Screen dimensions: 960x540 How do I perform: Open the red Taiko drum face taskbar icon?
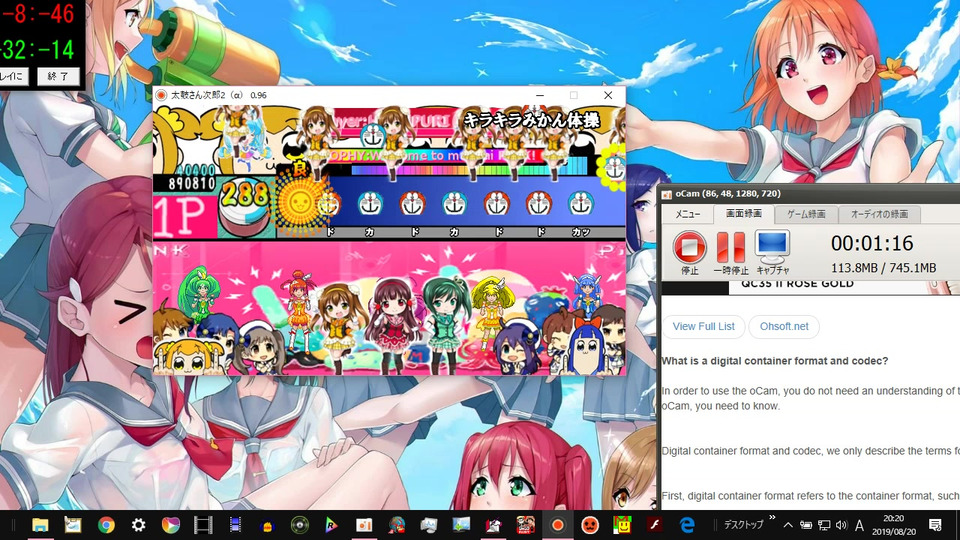tap(590, 525)
